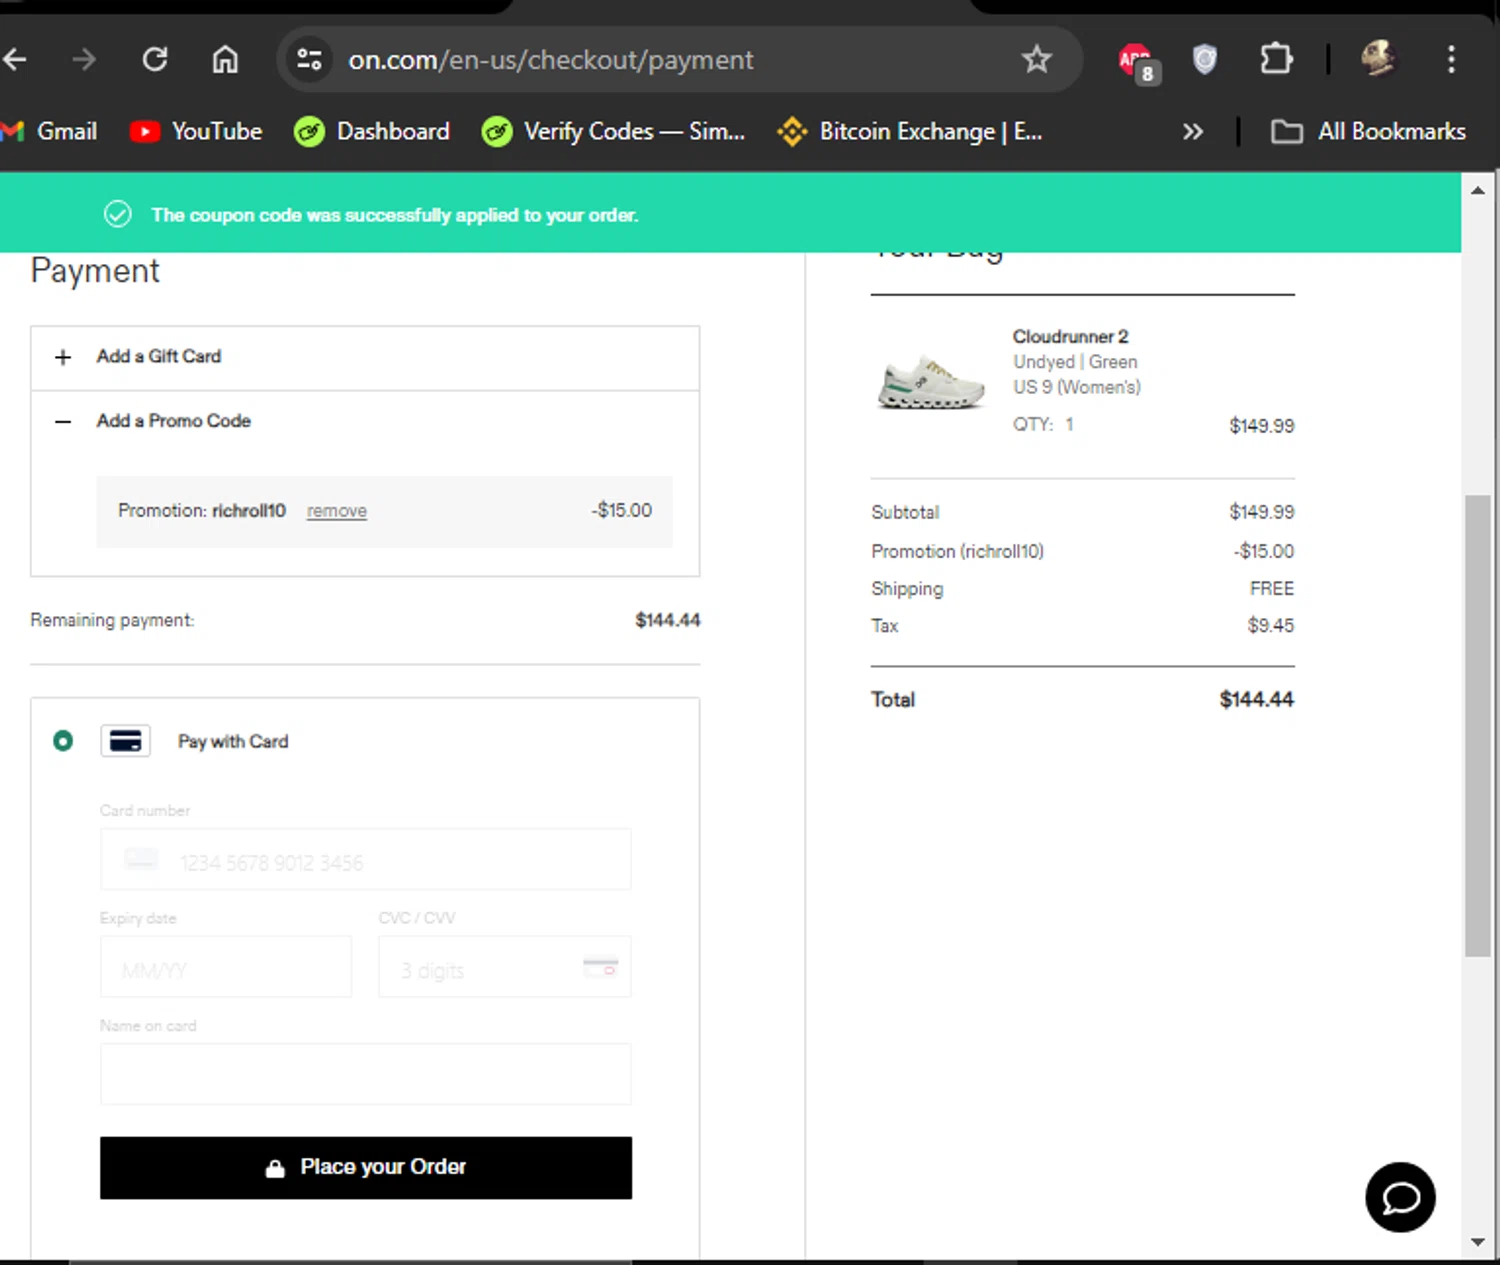Open the All Bookmarks folder

point(1368,131)
